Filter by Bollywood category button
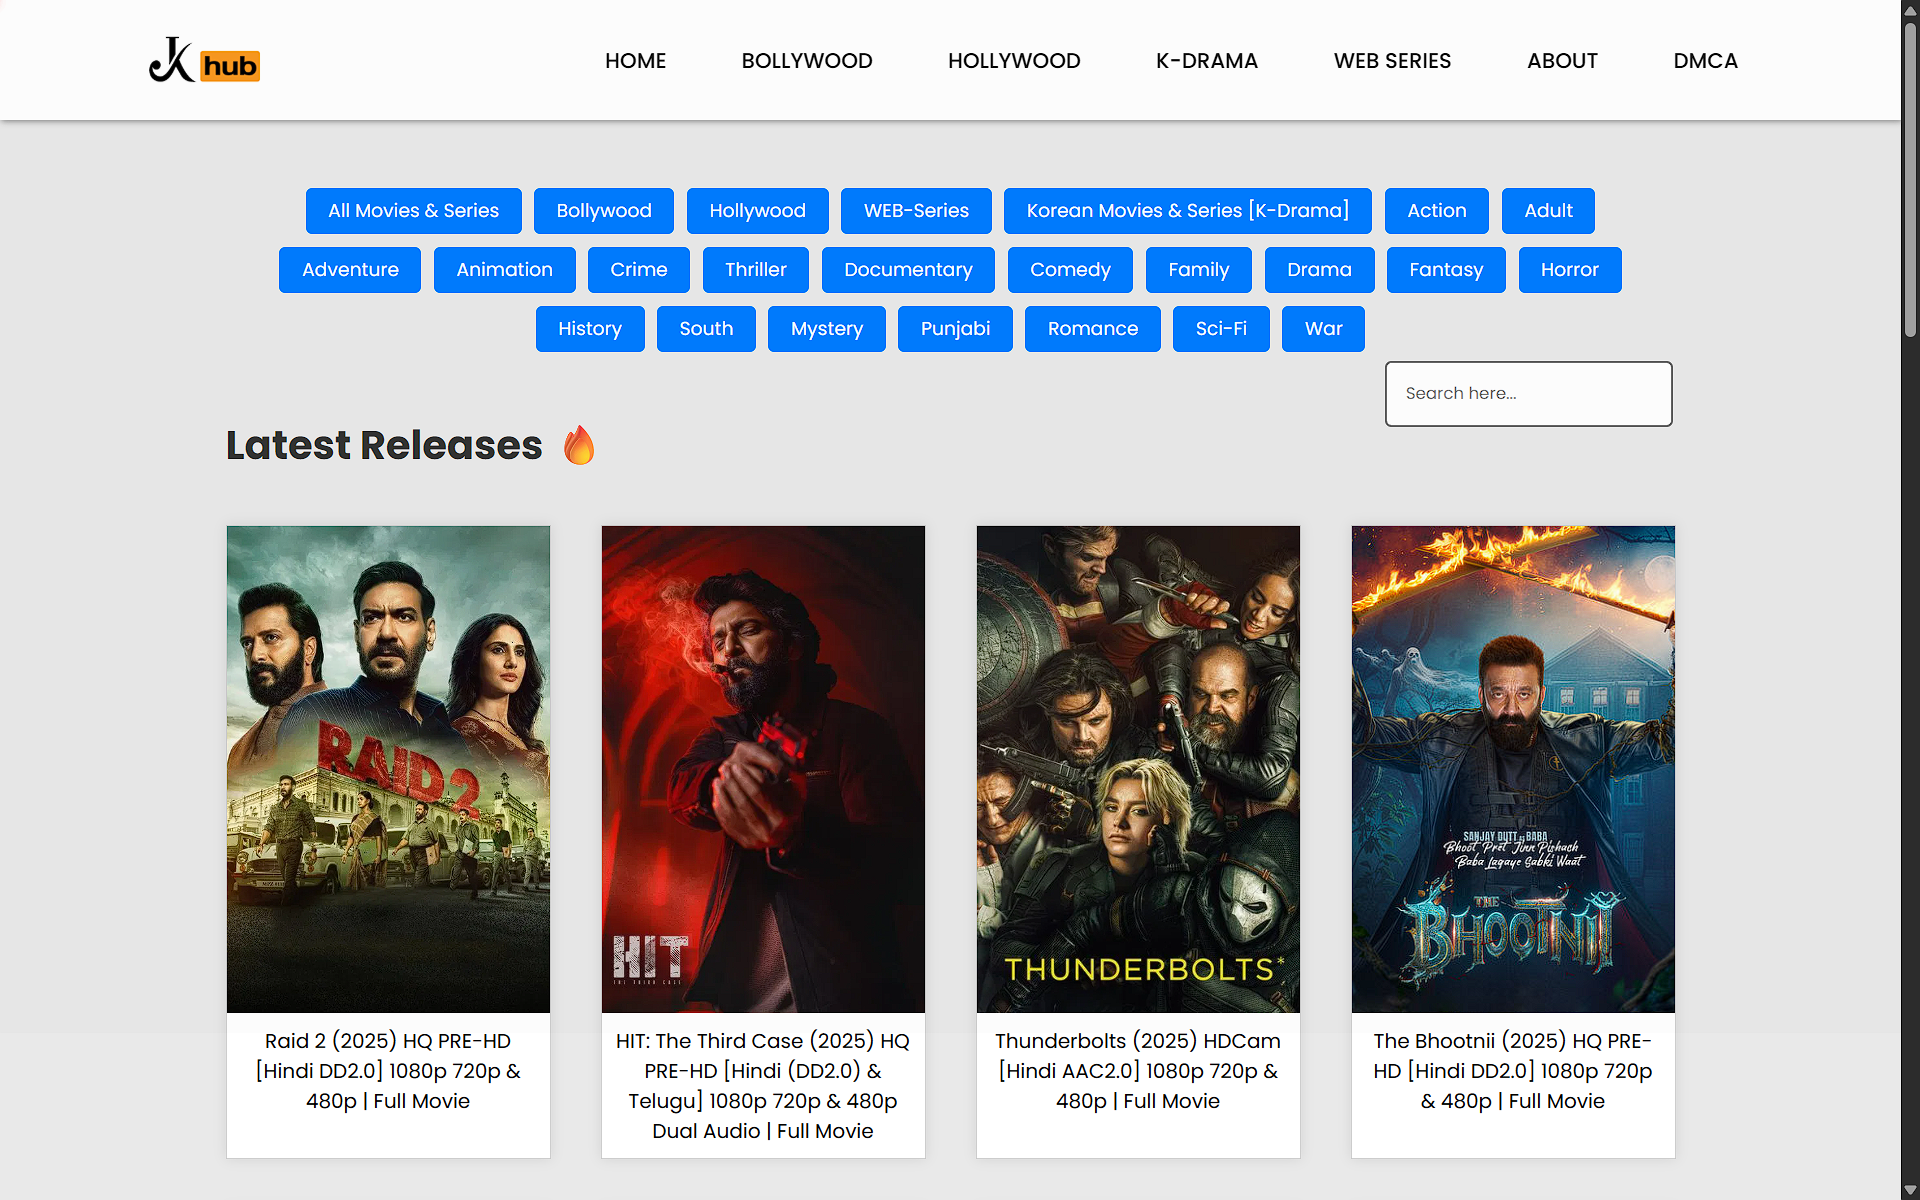The width and height of the screenshot is (1920, 1200). [604, 211]
